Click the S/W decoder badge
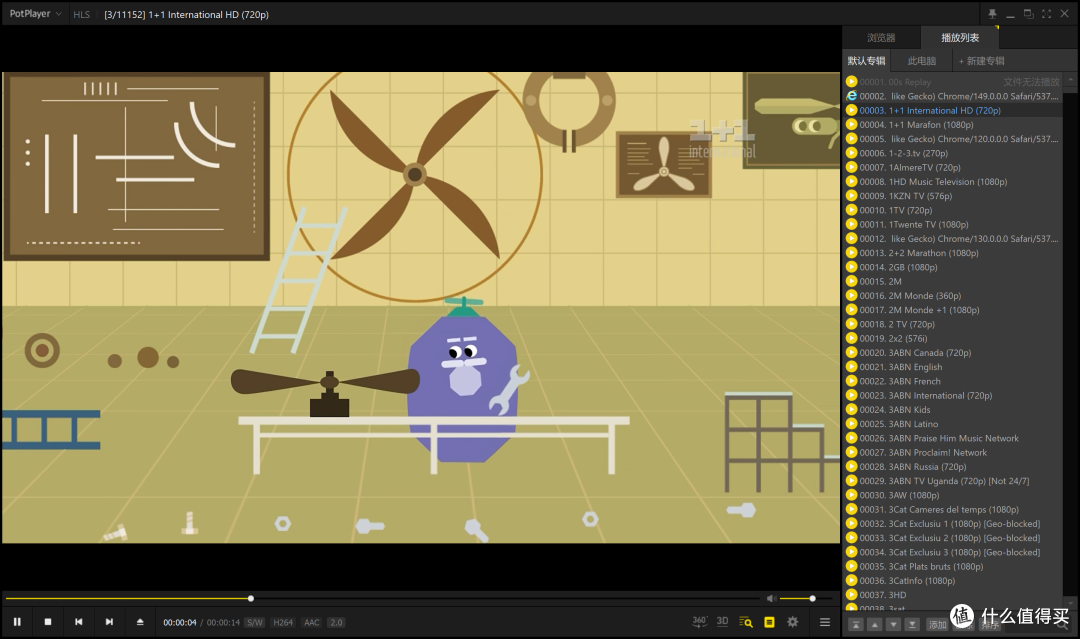This screenshot has height=639, width=1080. (255, 622)
